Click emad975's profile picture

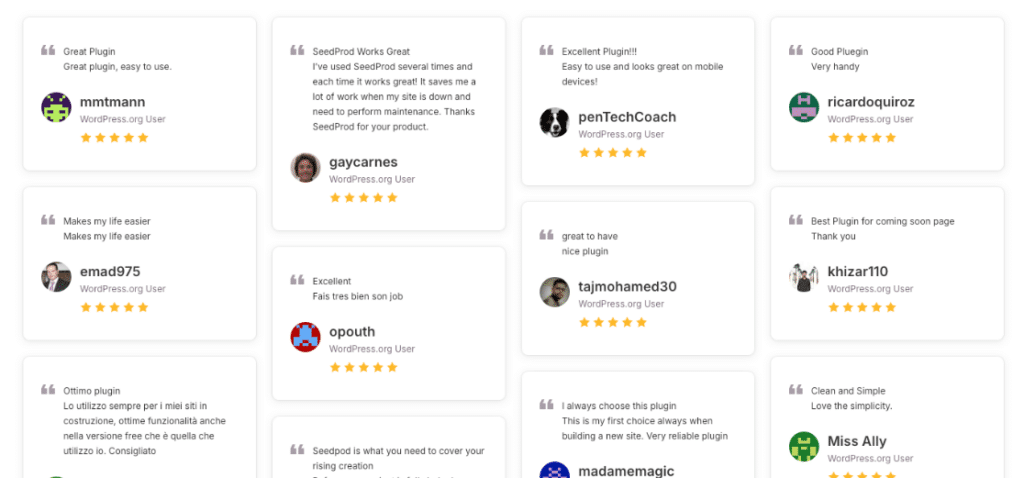56,277
